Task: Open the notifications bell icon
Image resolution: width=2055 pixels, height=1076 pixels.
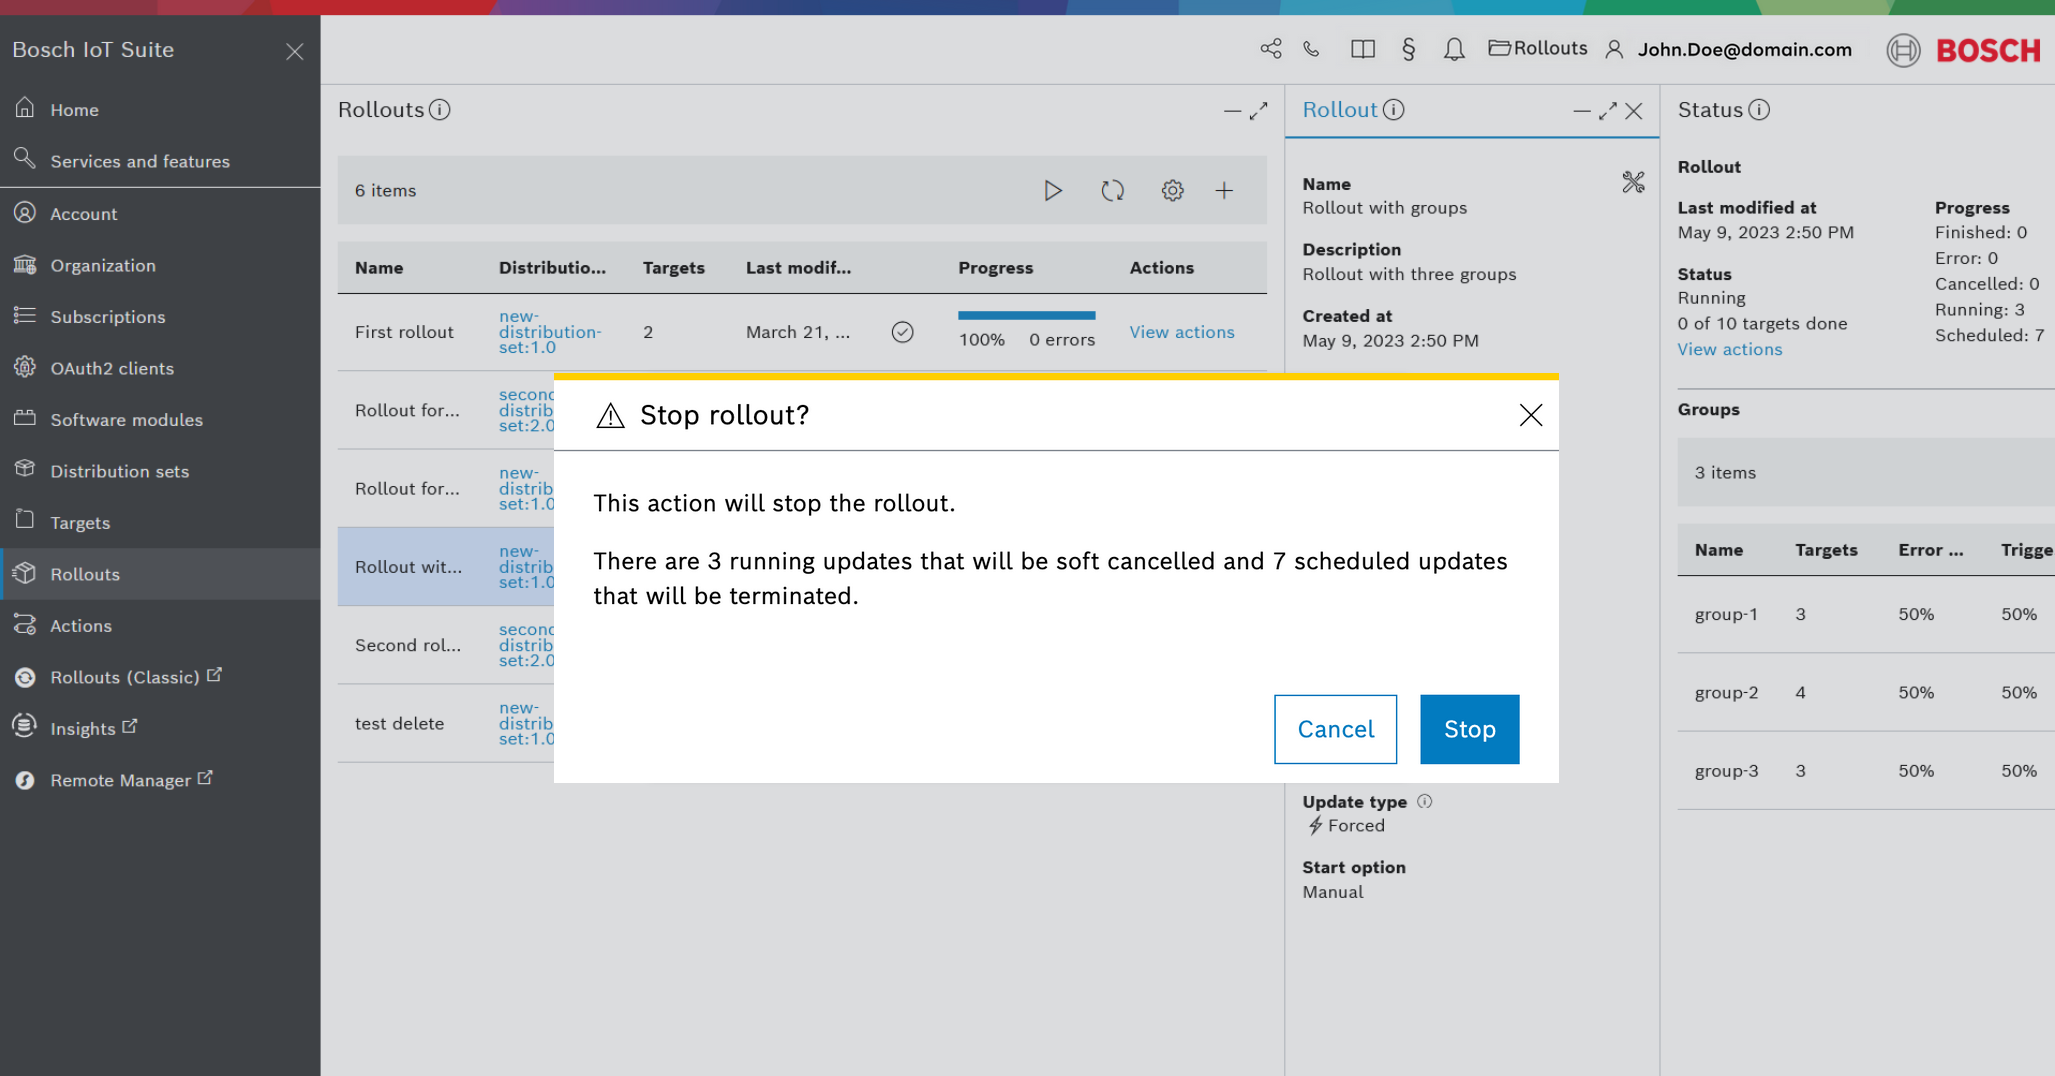Action: click(x=1454, y=49)
